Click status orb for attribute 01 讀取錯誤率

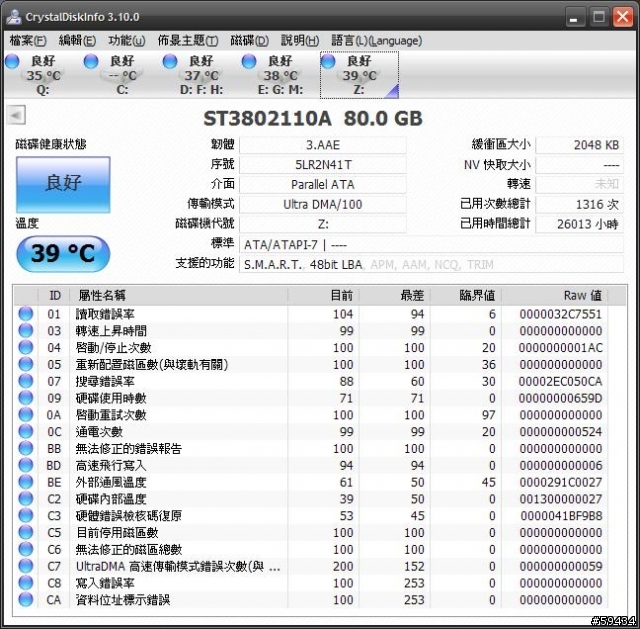click(x=26, y=314)
